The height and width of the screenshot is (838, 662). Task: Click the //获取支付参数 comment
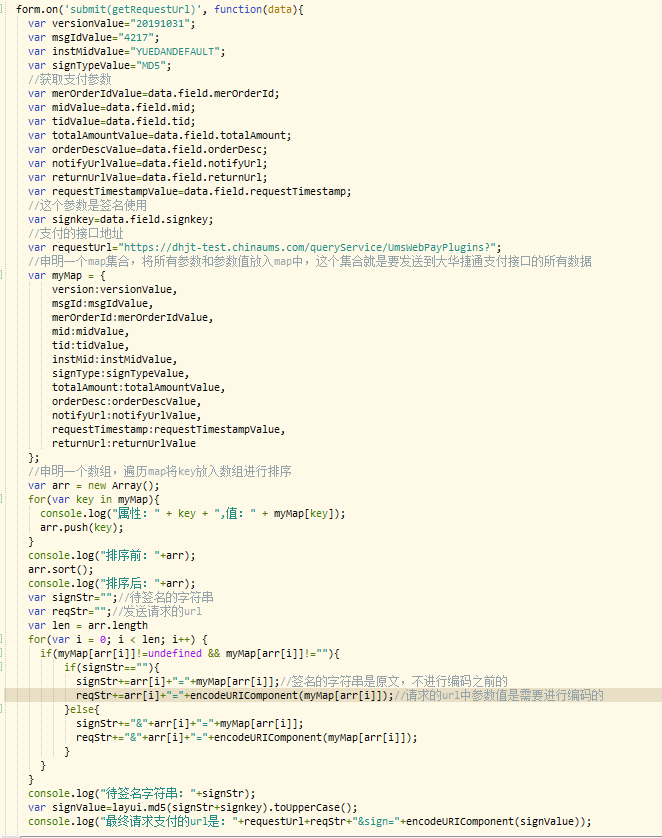click(x=70, y=78)
